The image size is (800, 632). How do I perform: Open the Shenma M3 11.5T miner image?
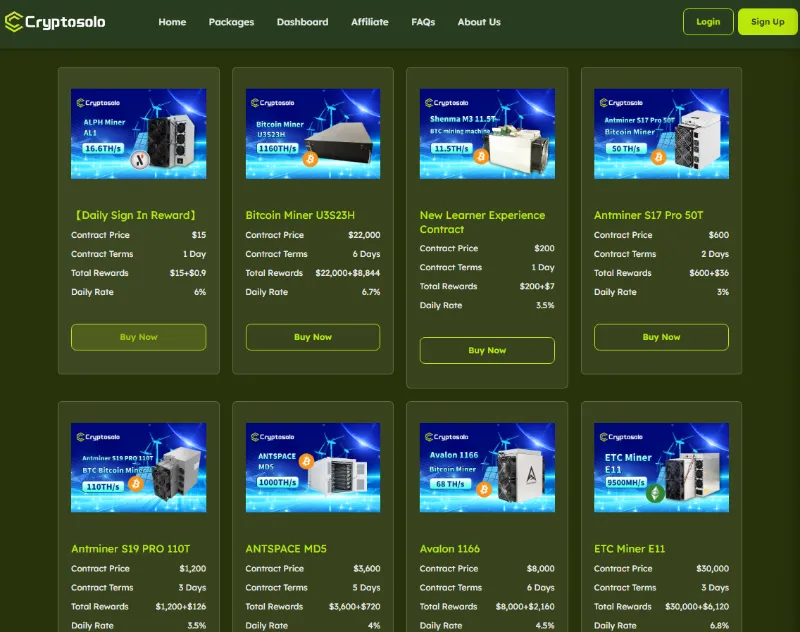(x=487, y=134)
